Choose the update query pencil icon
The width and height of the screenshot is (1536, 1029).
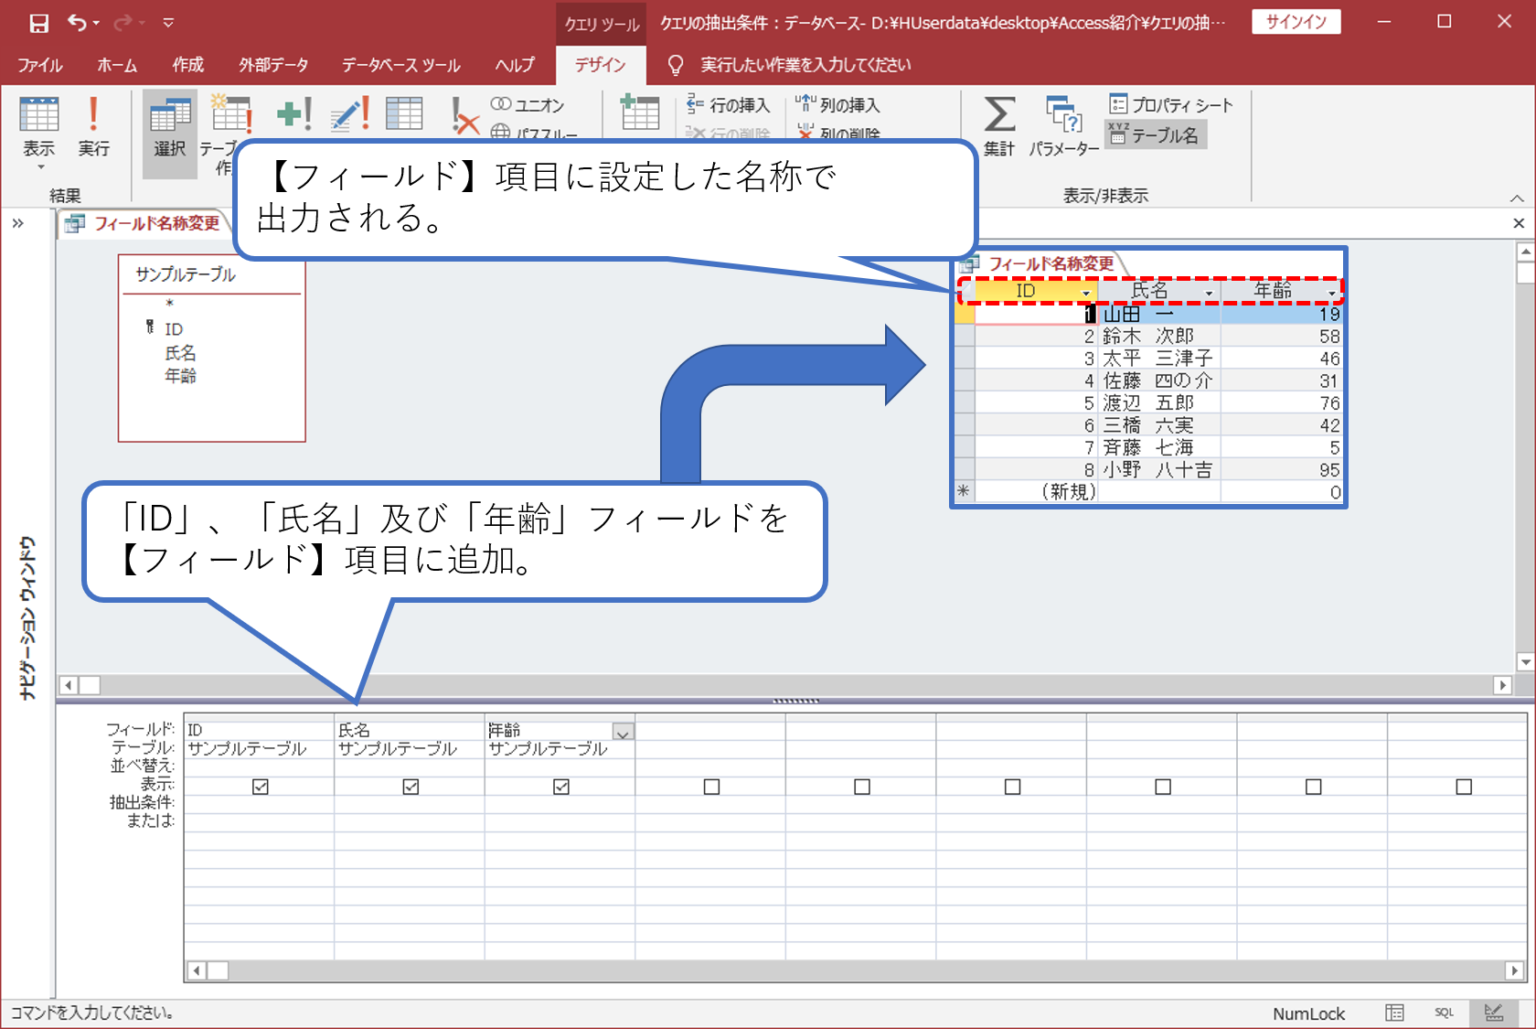tap(350, 114)
